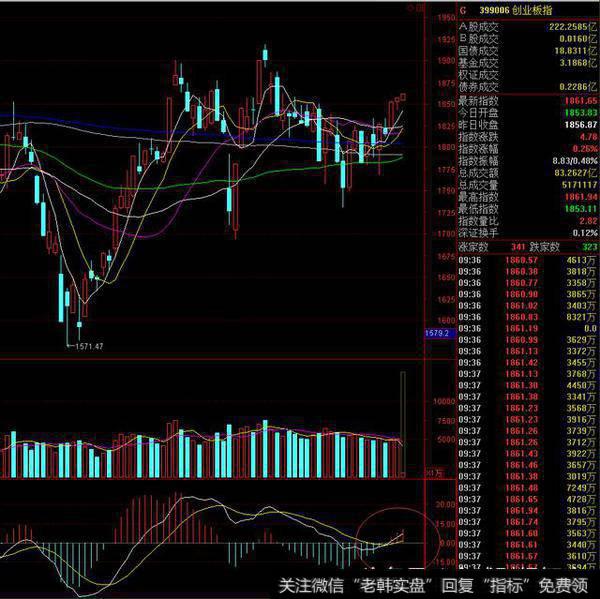Click the 深证换手 value 0.12%
600x599 pixels.
pos(585,232)
